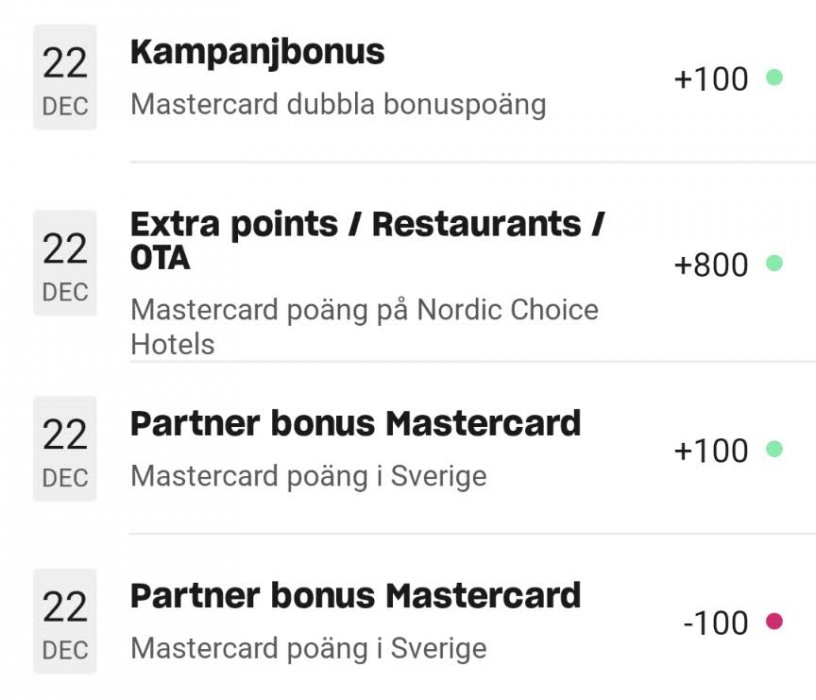
Task: Tap the 22 DEC date badge for Kampanjbonus
Action: coord(65,78)
